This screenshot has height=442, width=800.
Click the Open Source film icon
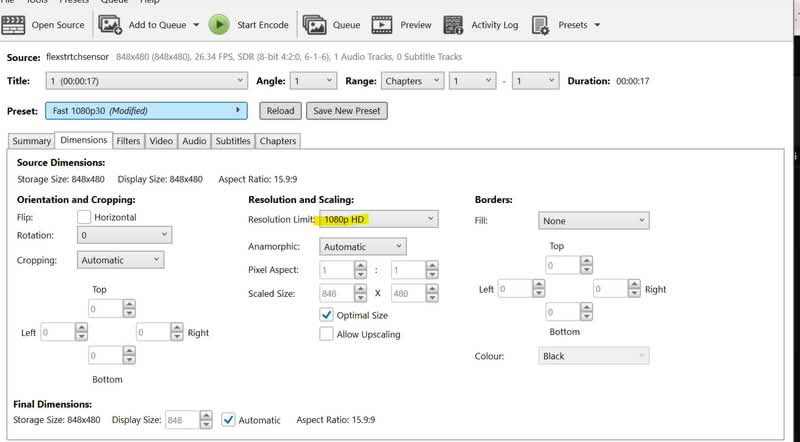click(x=16, y=24)
